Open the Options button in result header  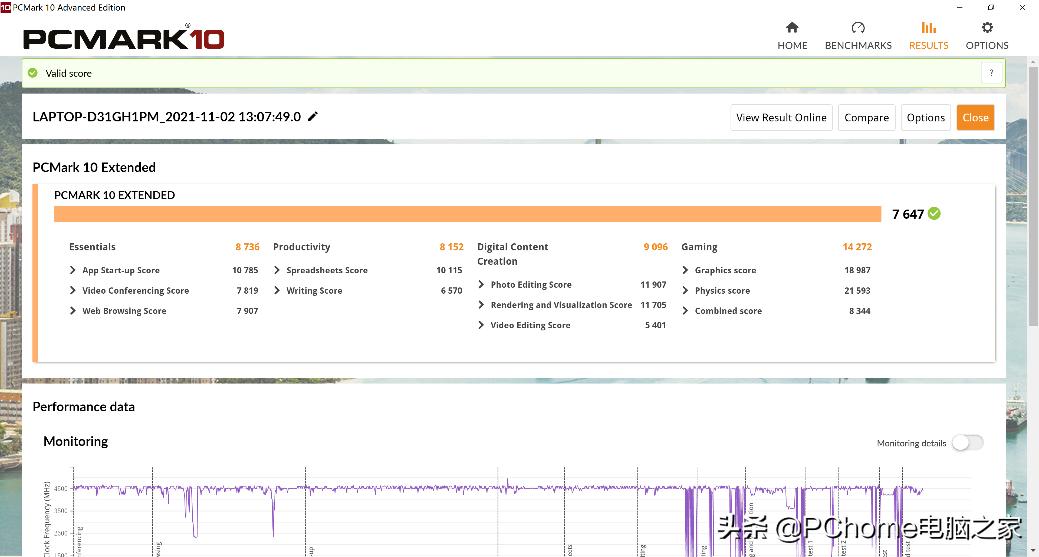(x=925, y=118)
